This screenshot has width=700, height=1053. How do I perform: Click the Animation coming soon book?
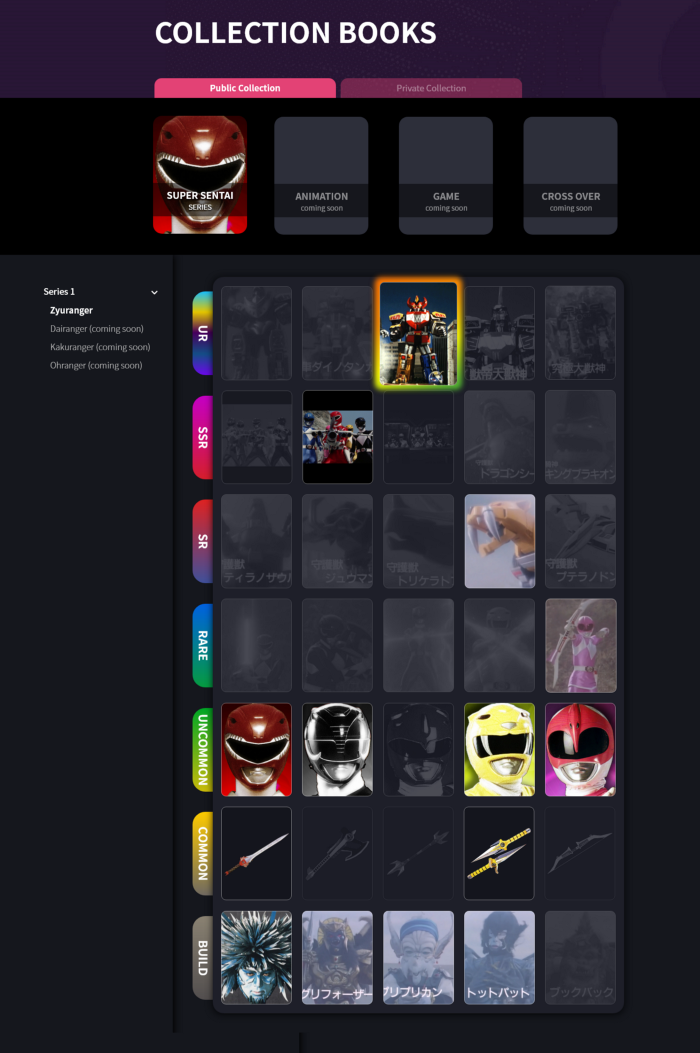pyautogui.click(x=321, y=175)
